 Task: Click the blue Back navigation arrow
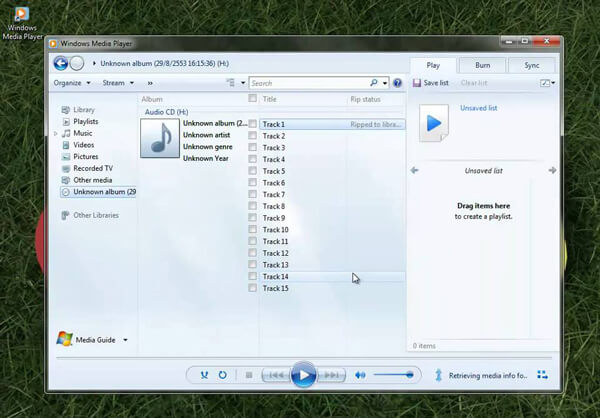click(61, 63)
